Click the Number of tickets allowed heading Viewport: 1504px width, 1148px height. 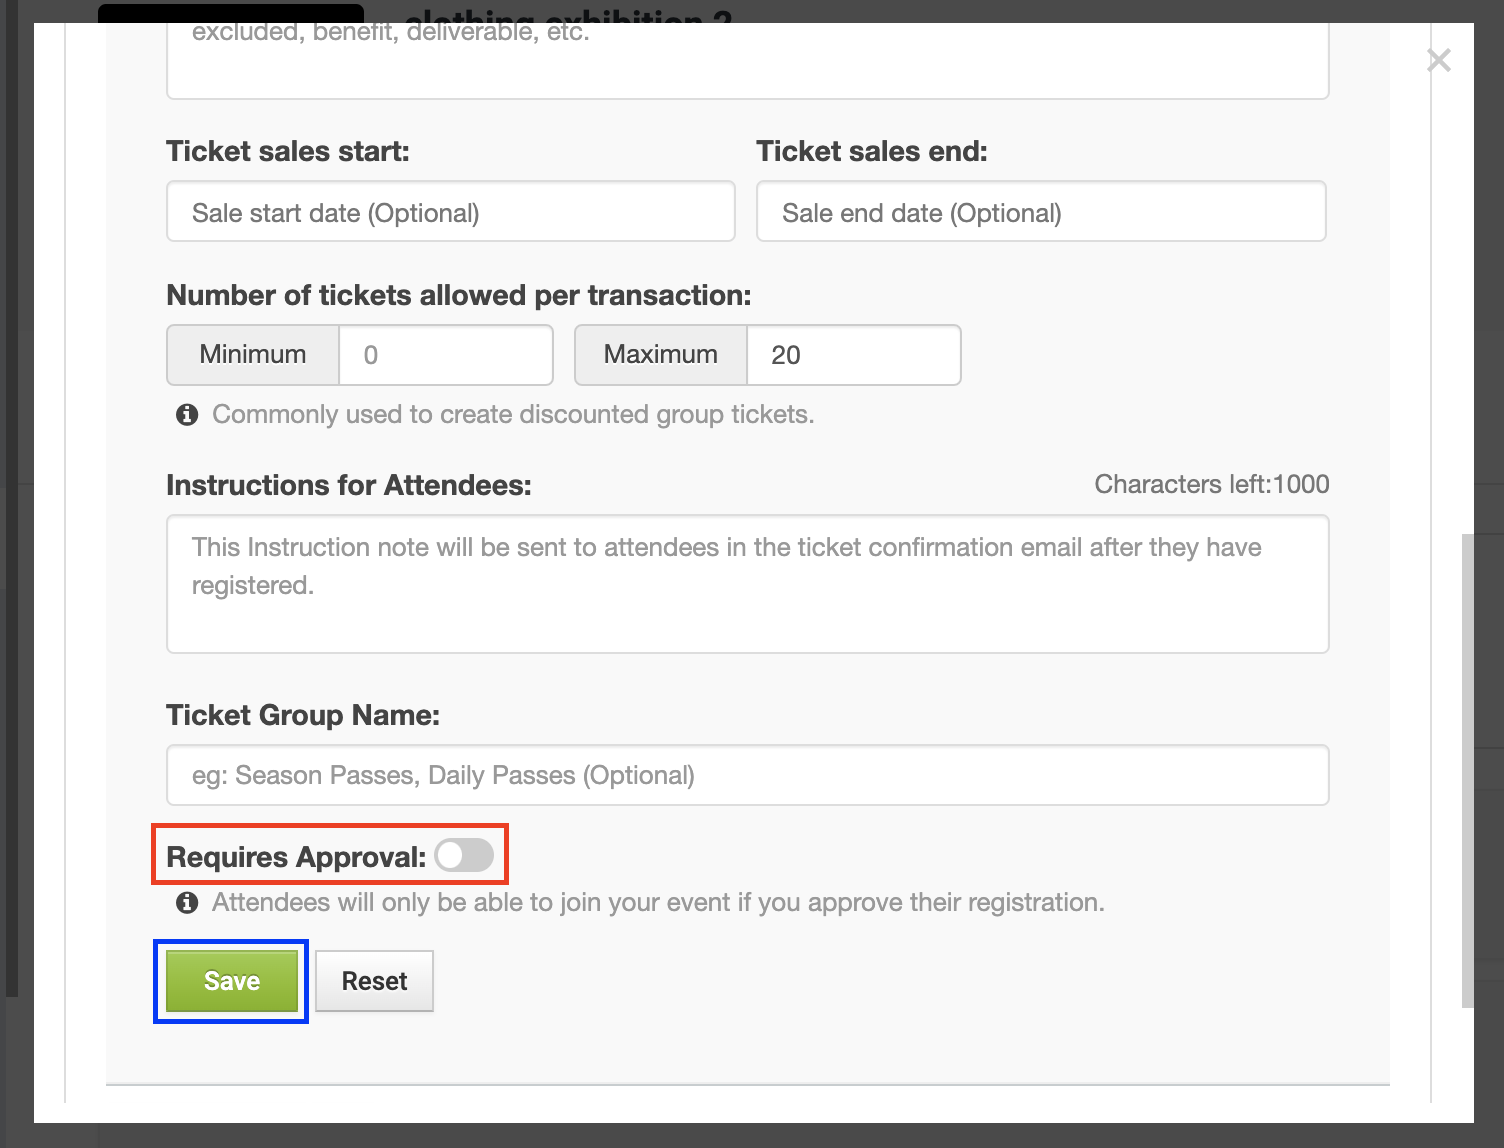pos(458,295)
